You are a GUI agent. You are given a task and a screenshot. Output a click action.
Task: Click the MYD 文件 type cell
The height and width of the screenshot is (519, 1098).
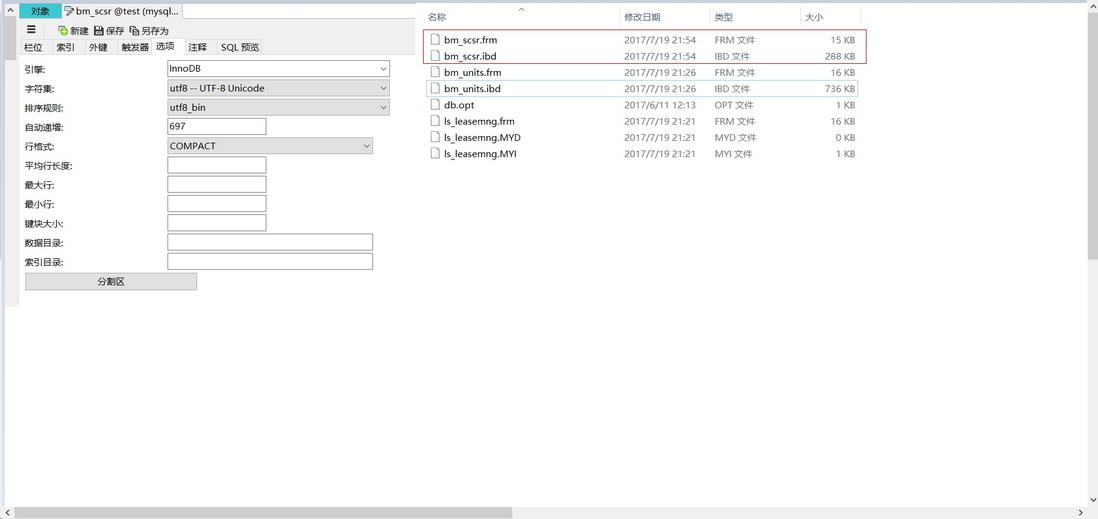coord(735,137)
